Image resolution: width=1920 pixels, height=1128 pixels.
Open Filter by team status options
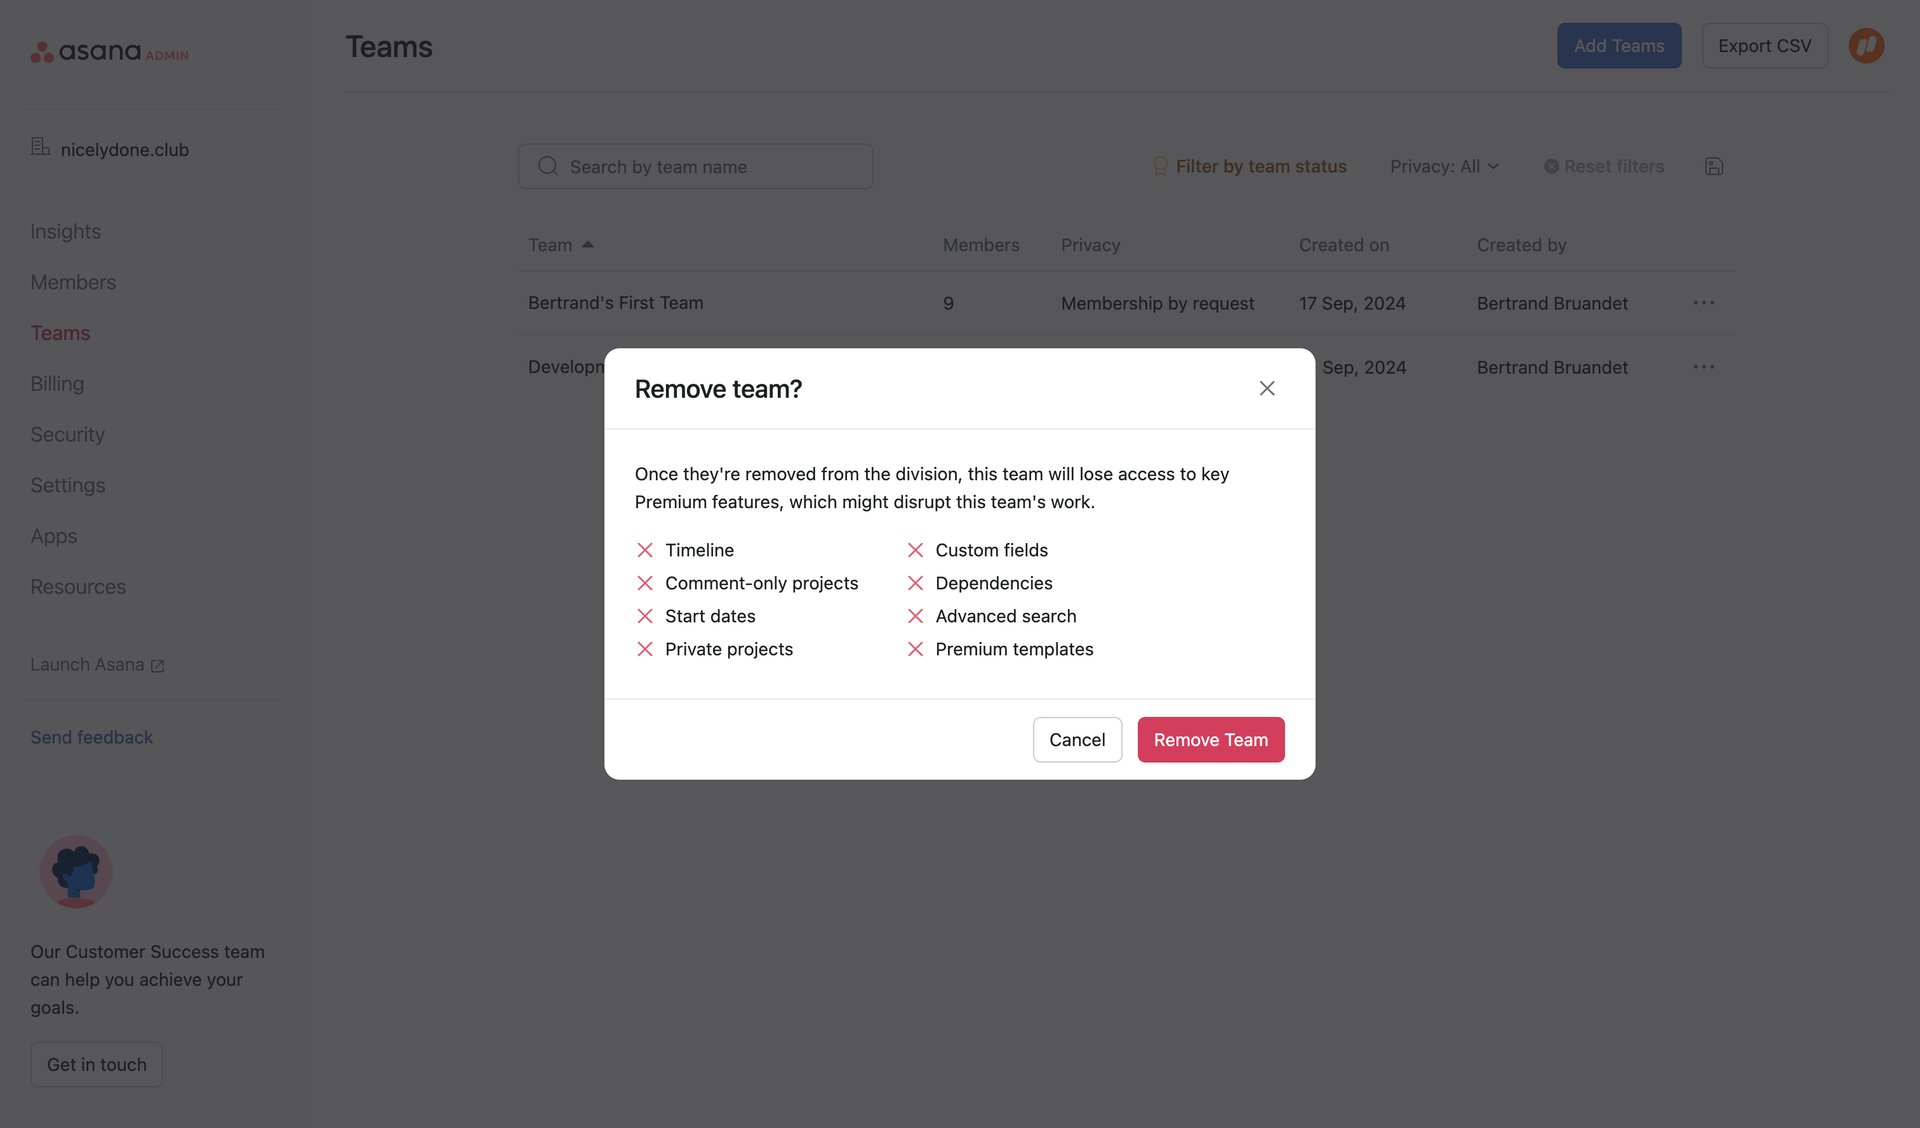pos(1260,166)
